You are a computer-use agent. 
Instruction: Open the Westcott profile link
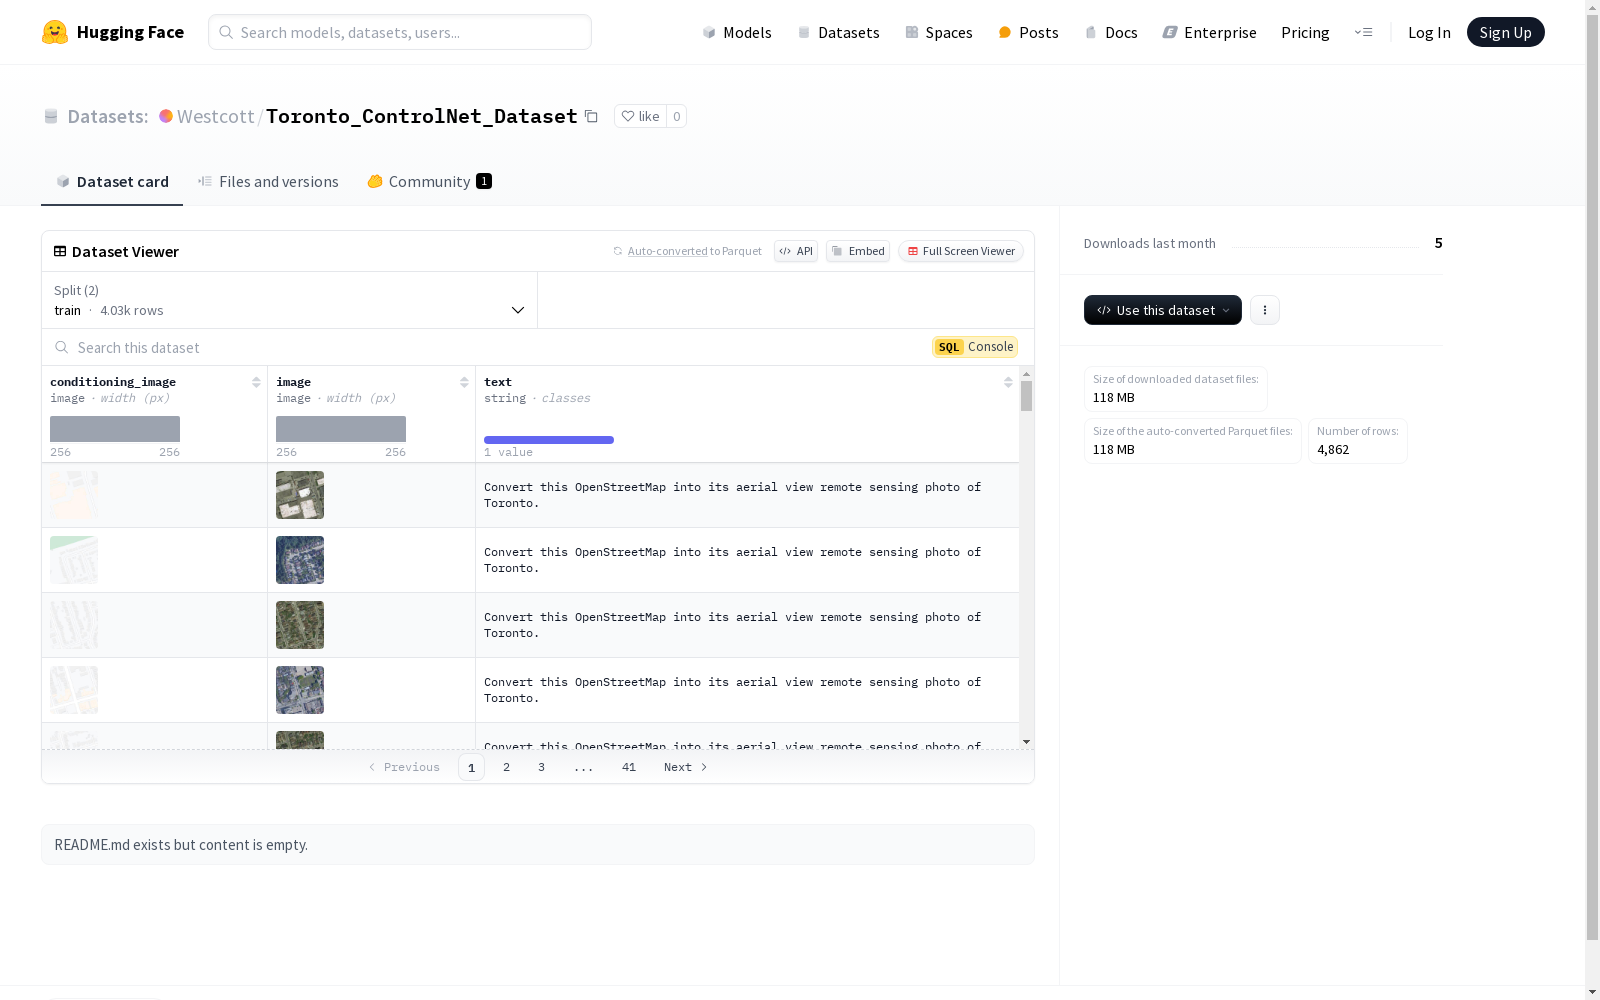(x=215, y=116)
